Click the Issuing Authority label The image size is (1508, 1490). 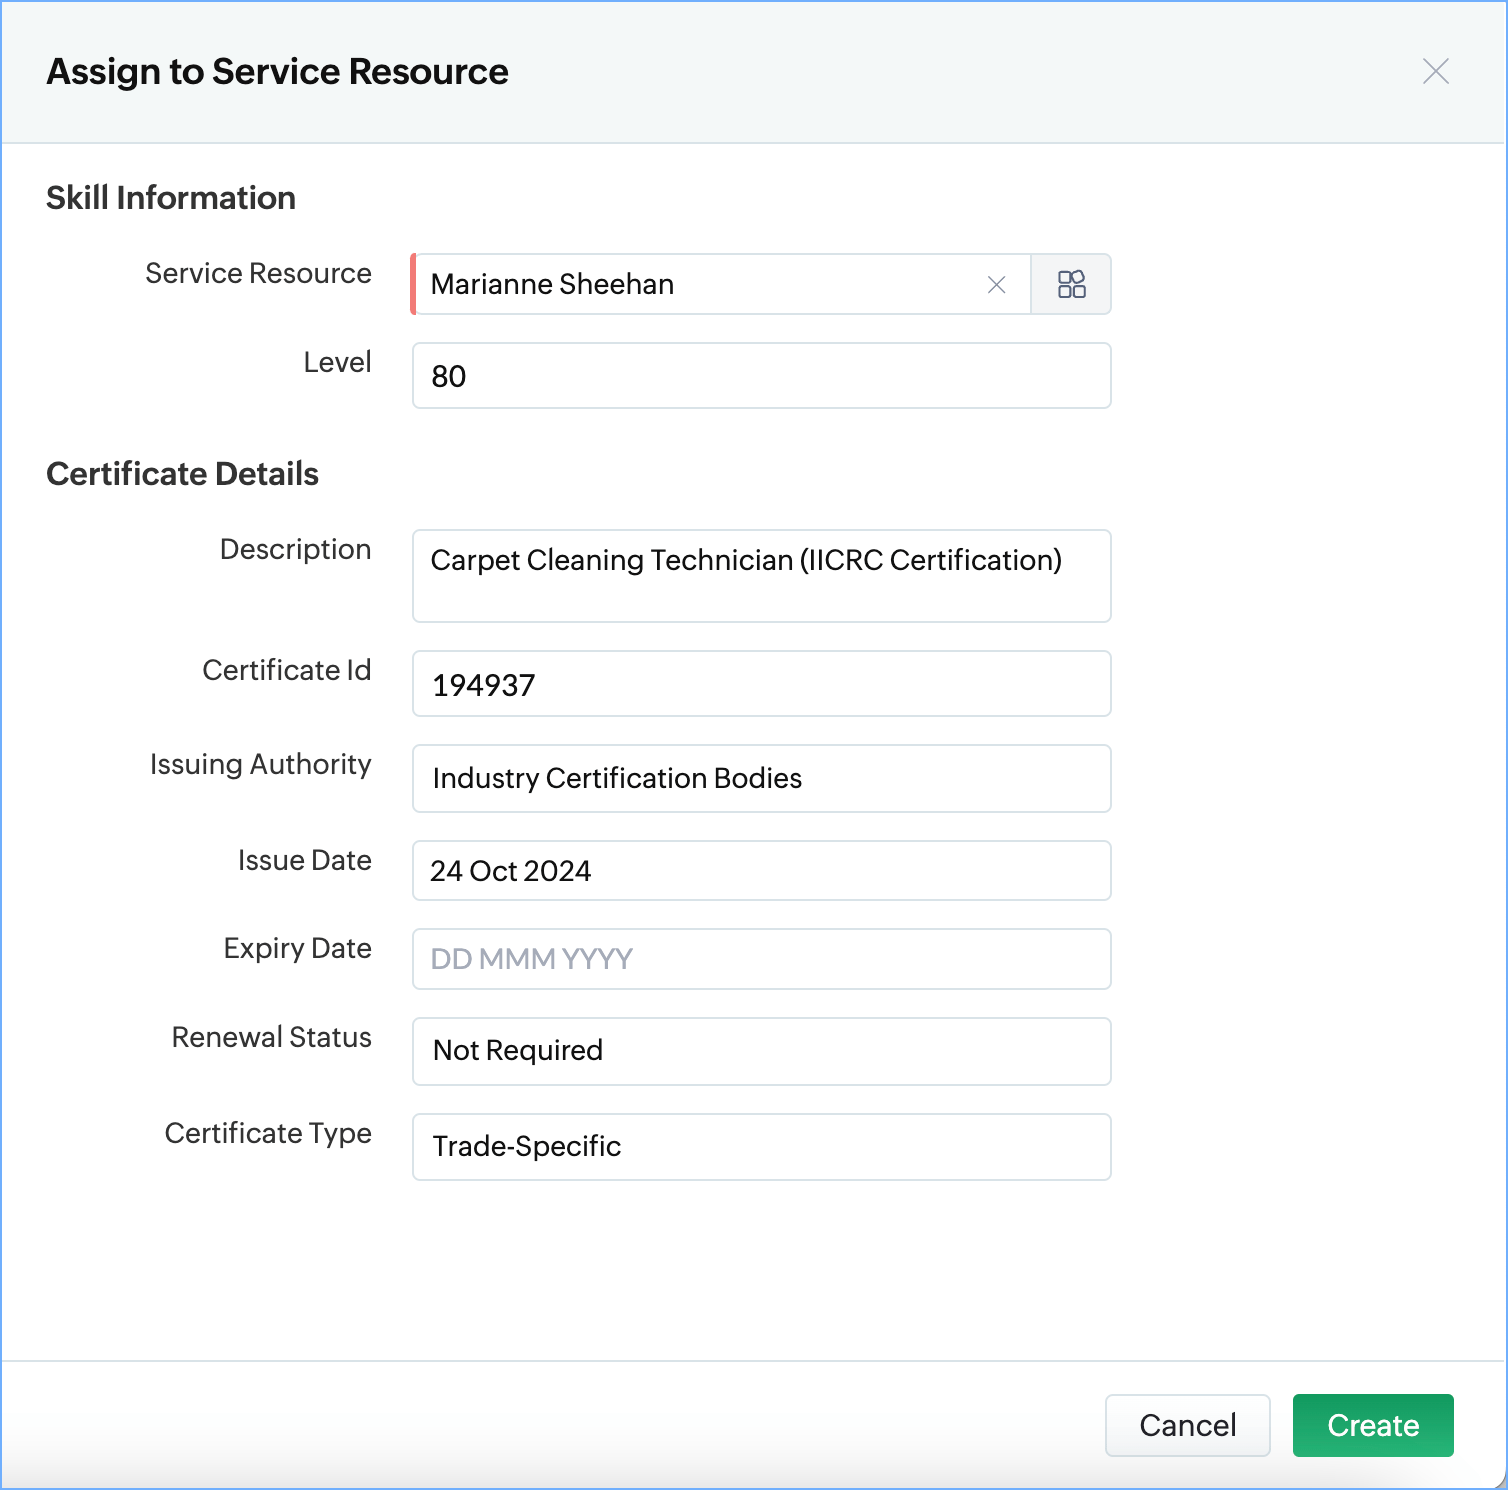tap(260, 764)
